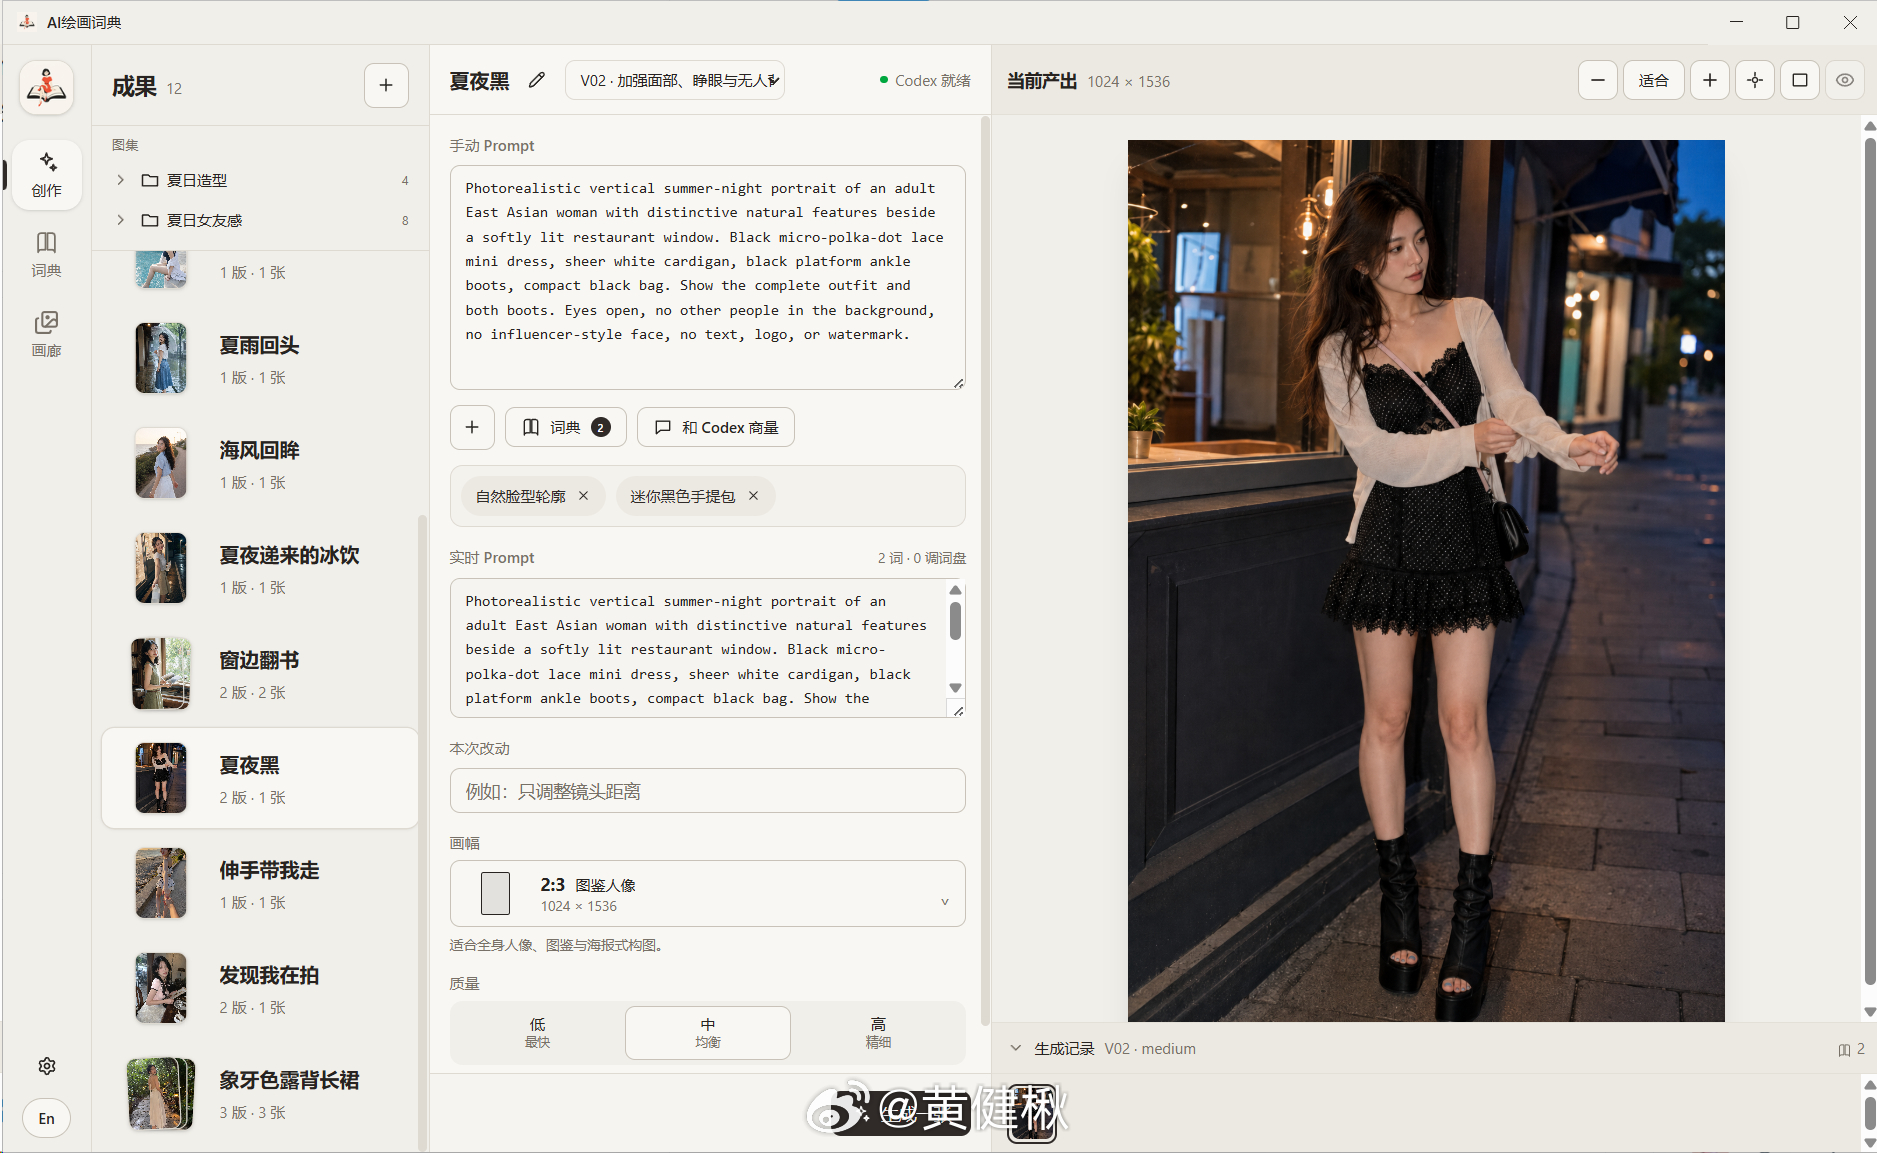
Task: Click the 2 词 · 0 调词盘 counter
Action: pos(922,558)
